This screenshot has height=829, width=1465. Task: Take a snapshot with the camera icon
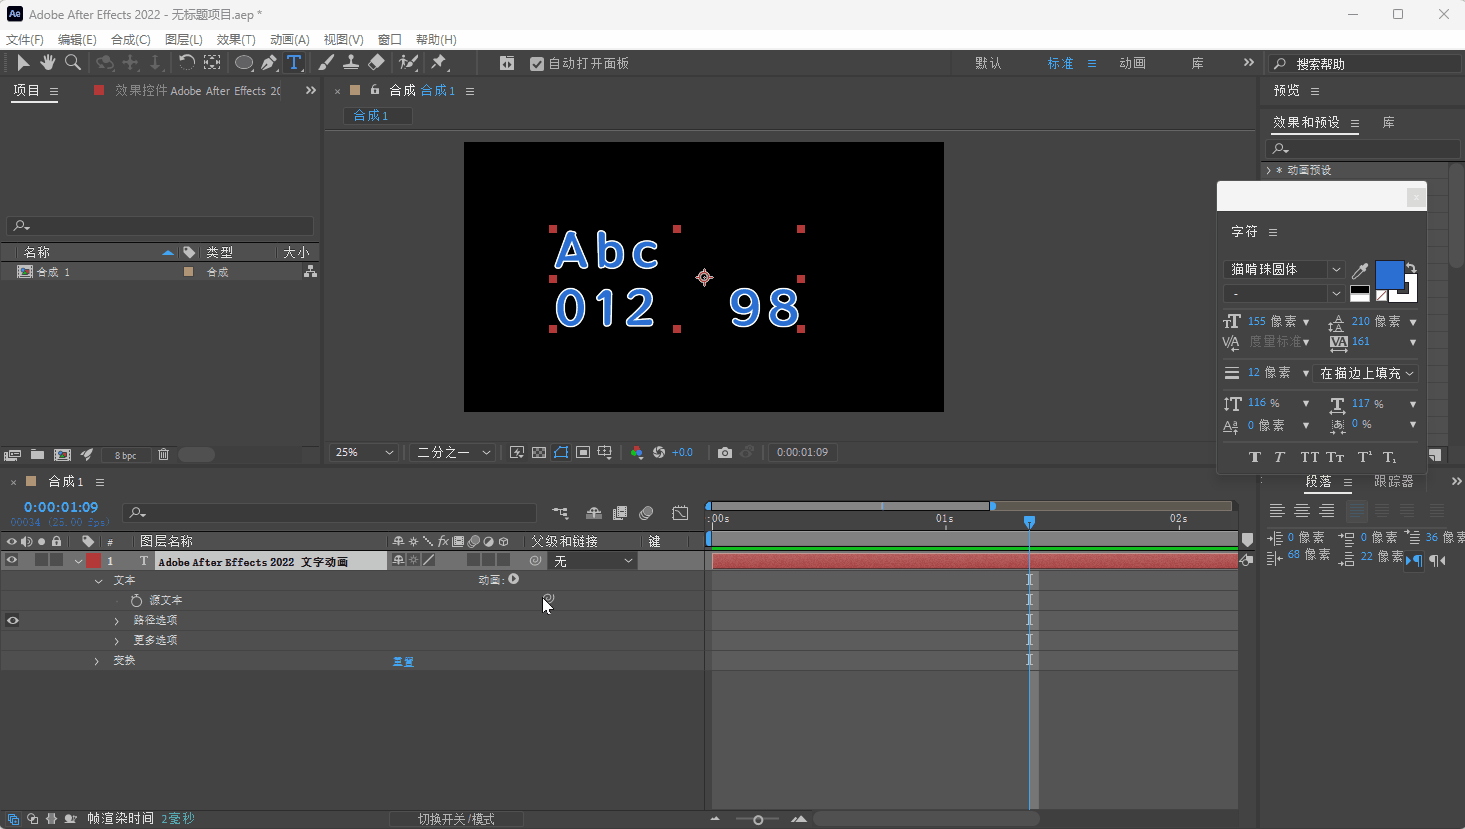(725, 452)
